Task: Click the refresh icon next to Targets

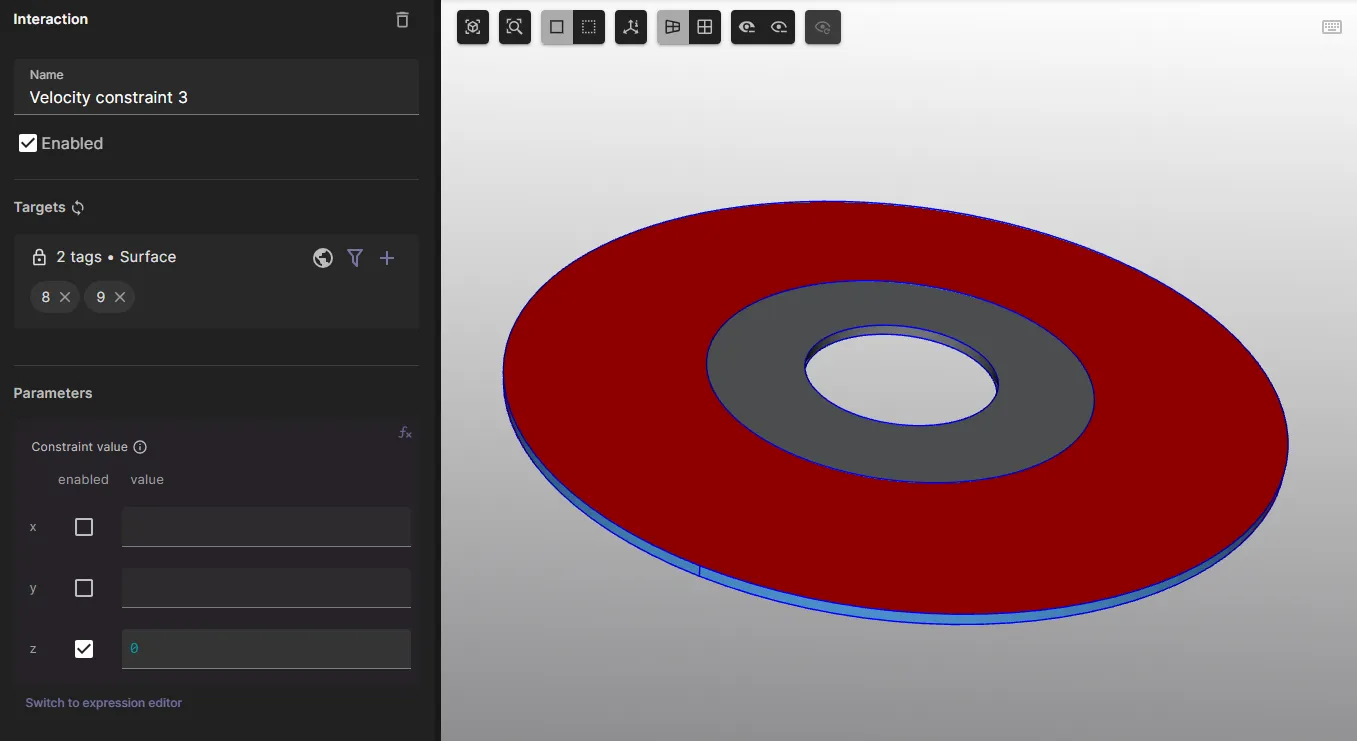Action: pyautogui.click(x=78, y=208)
